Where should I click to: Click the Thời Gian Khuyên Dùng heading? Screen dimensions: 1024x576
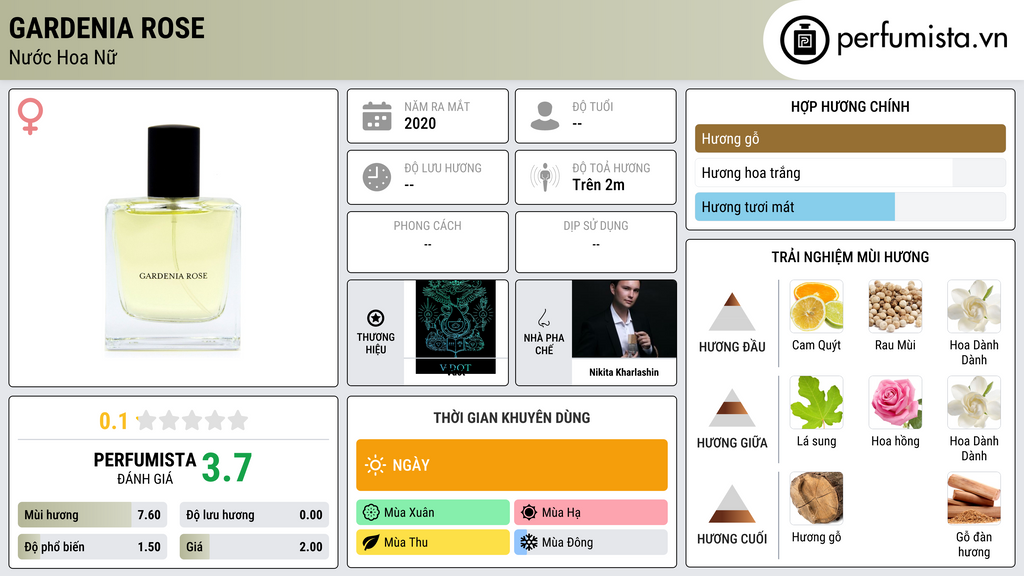pos(511,418)
